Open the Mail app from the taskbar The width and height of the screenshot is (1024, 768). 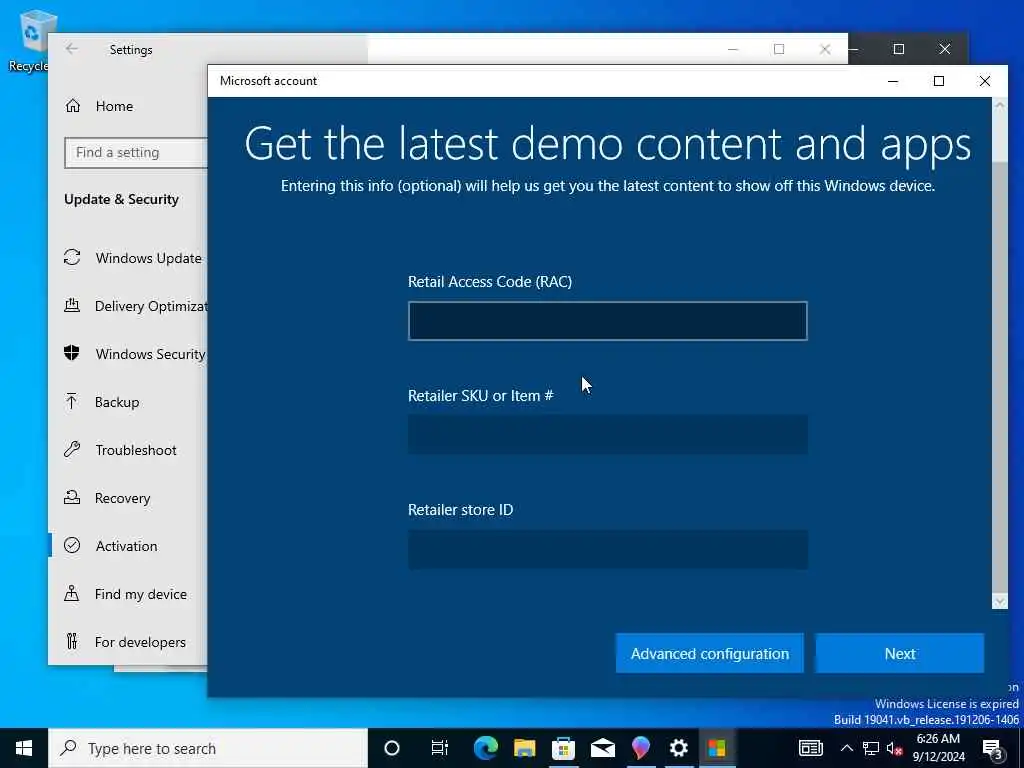coord(602,748)
